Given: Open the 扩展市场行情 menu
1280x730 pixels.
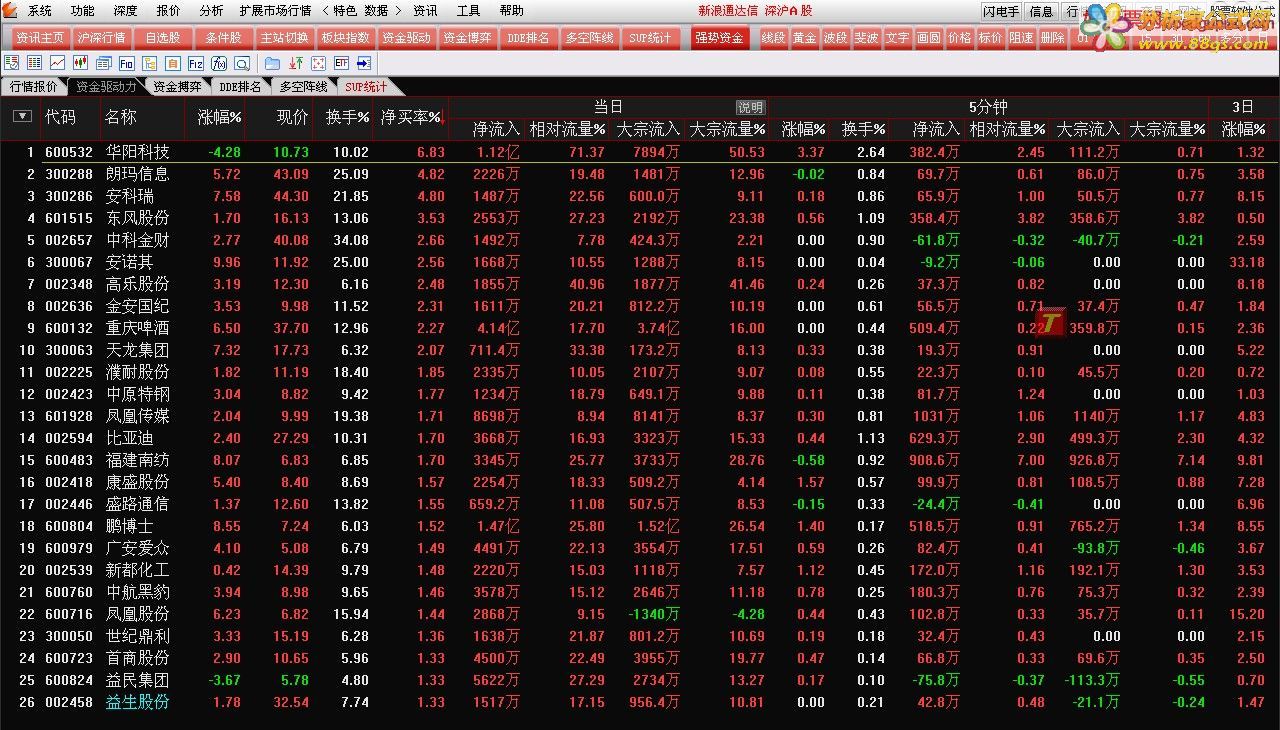Looking at the screenshot, I should [275, 11].
